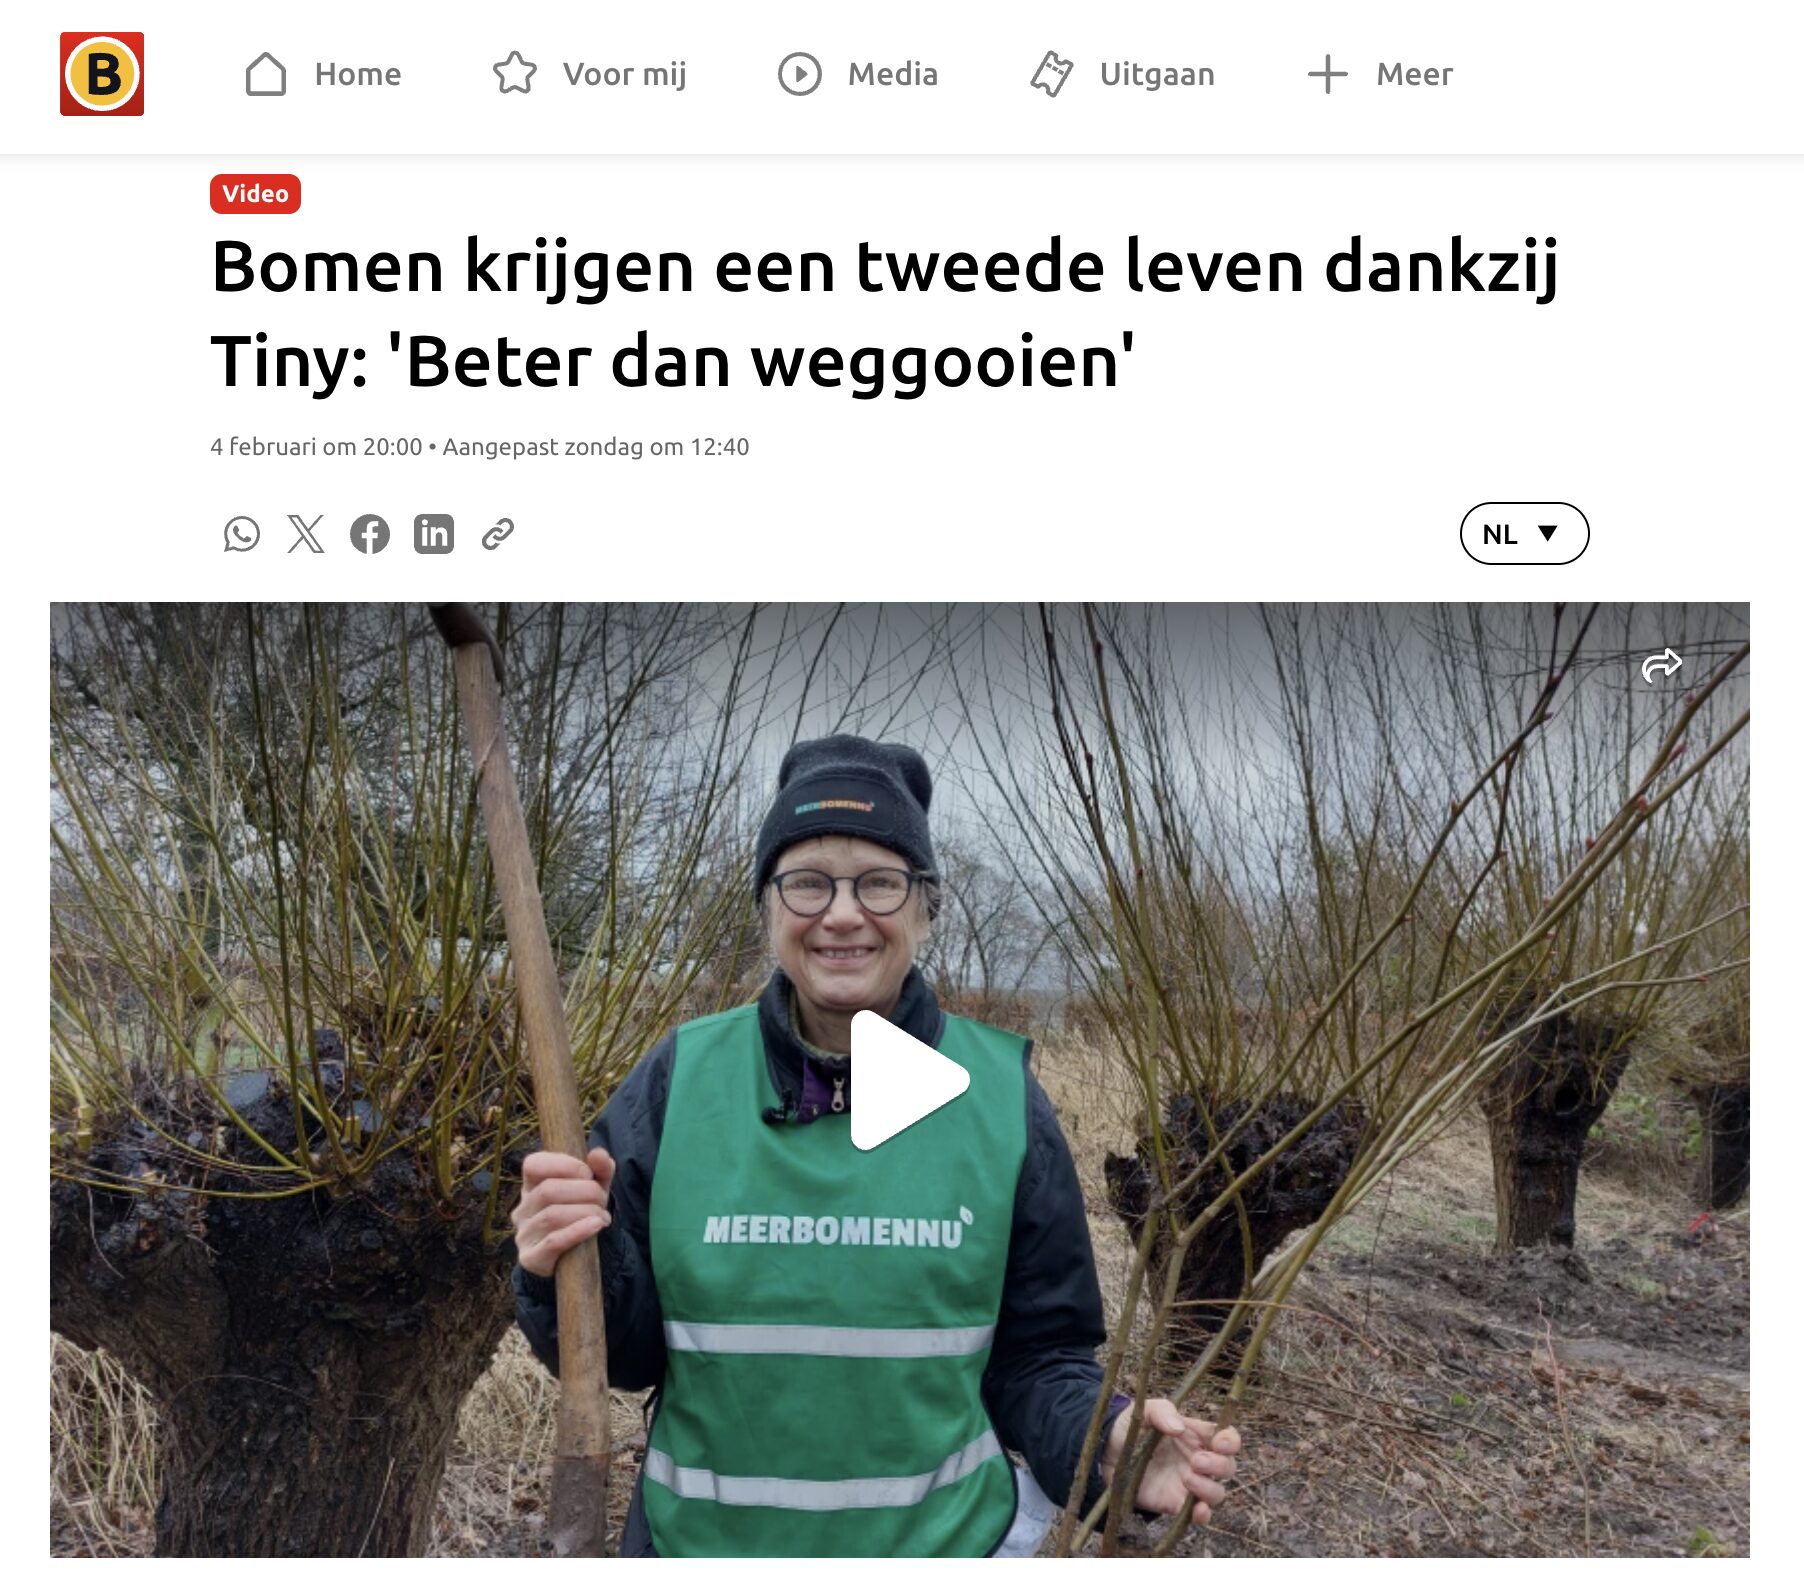This screenshot has width=1804, height=1578.
Task: Click the NL dropdown arrow triangle
Action: [1548, 533]
